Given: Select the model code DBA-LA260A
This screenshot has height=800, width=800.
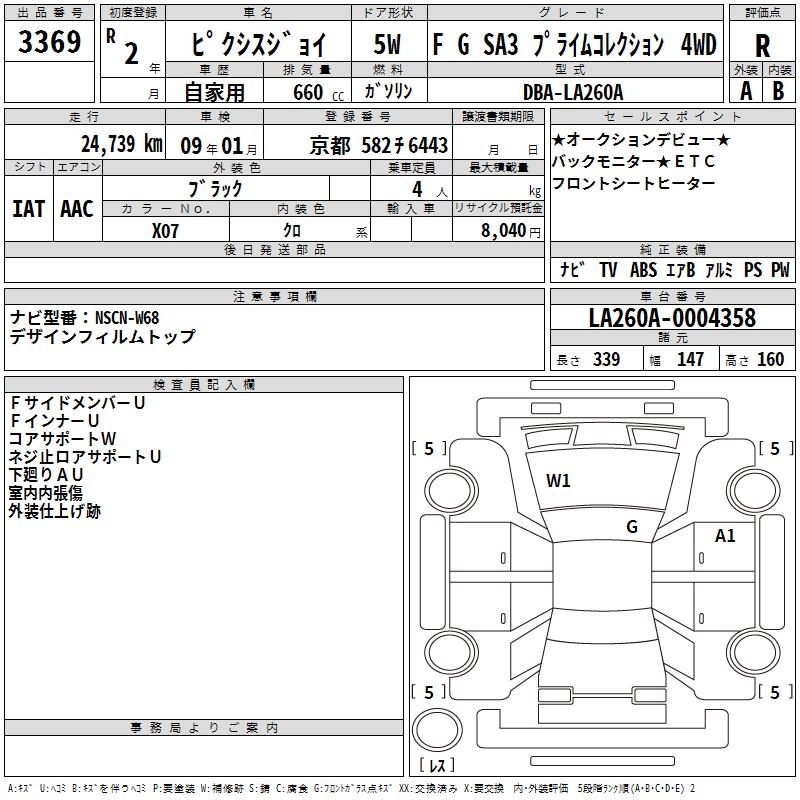Looking at the screenshot, I should pos(573,92).
